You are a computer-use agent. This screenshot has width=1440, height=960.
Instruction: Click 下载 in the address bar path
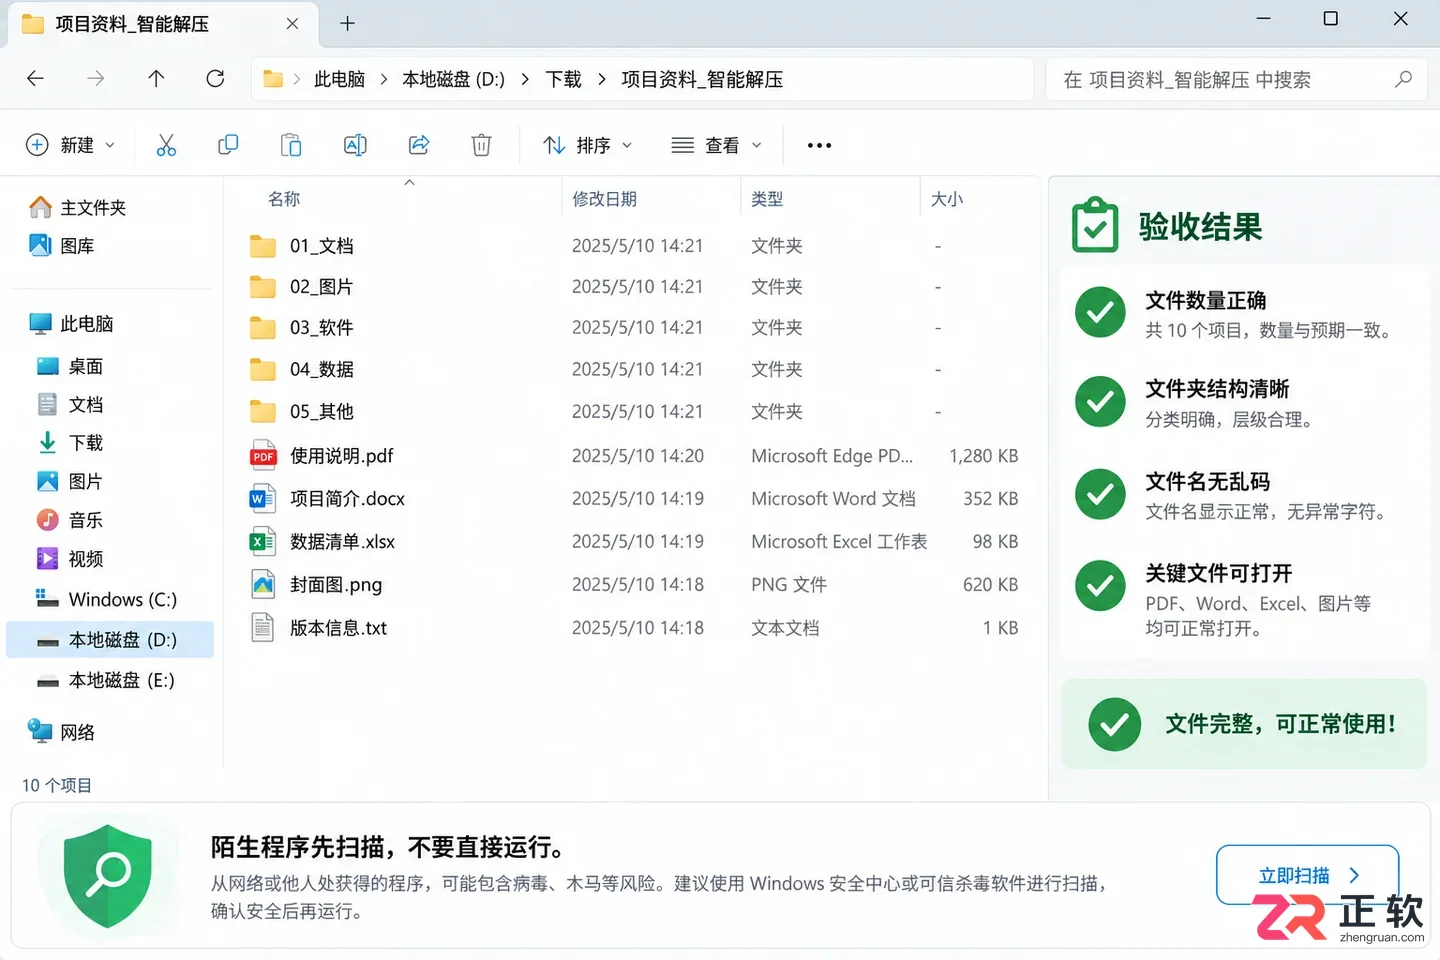(x=563, y=79)
